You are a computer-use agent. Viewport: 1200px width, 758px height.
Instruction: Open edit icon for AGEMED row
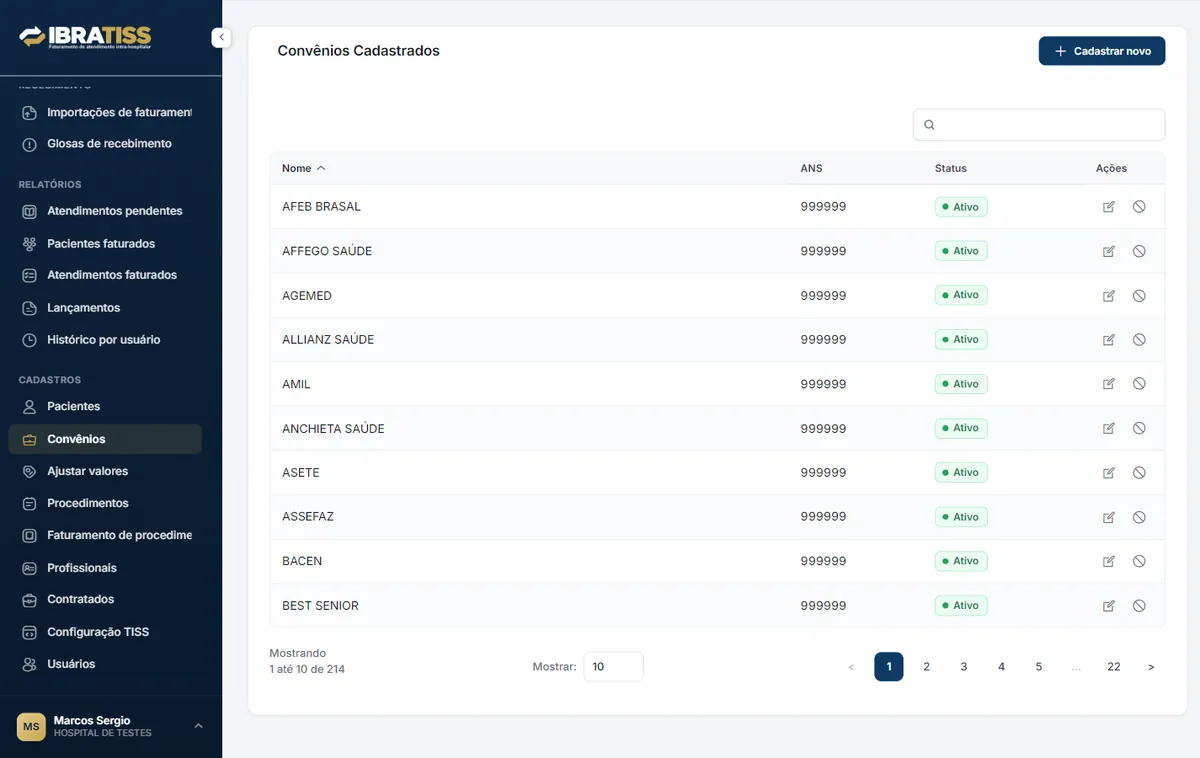1108,296
